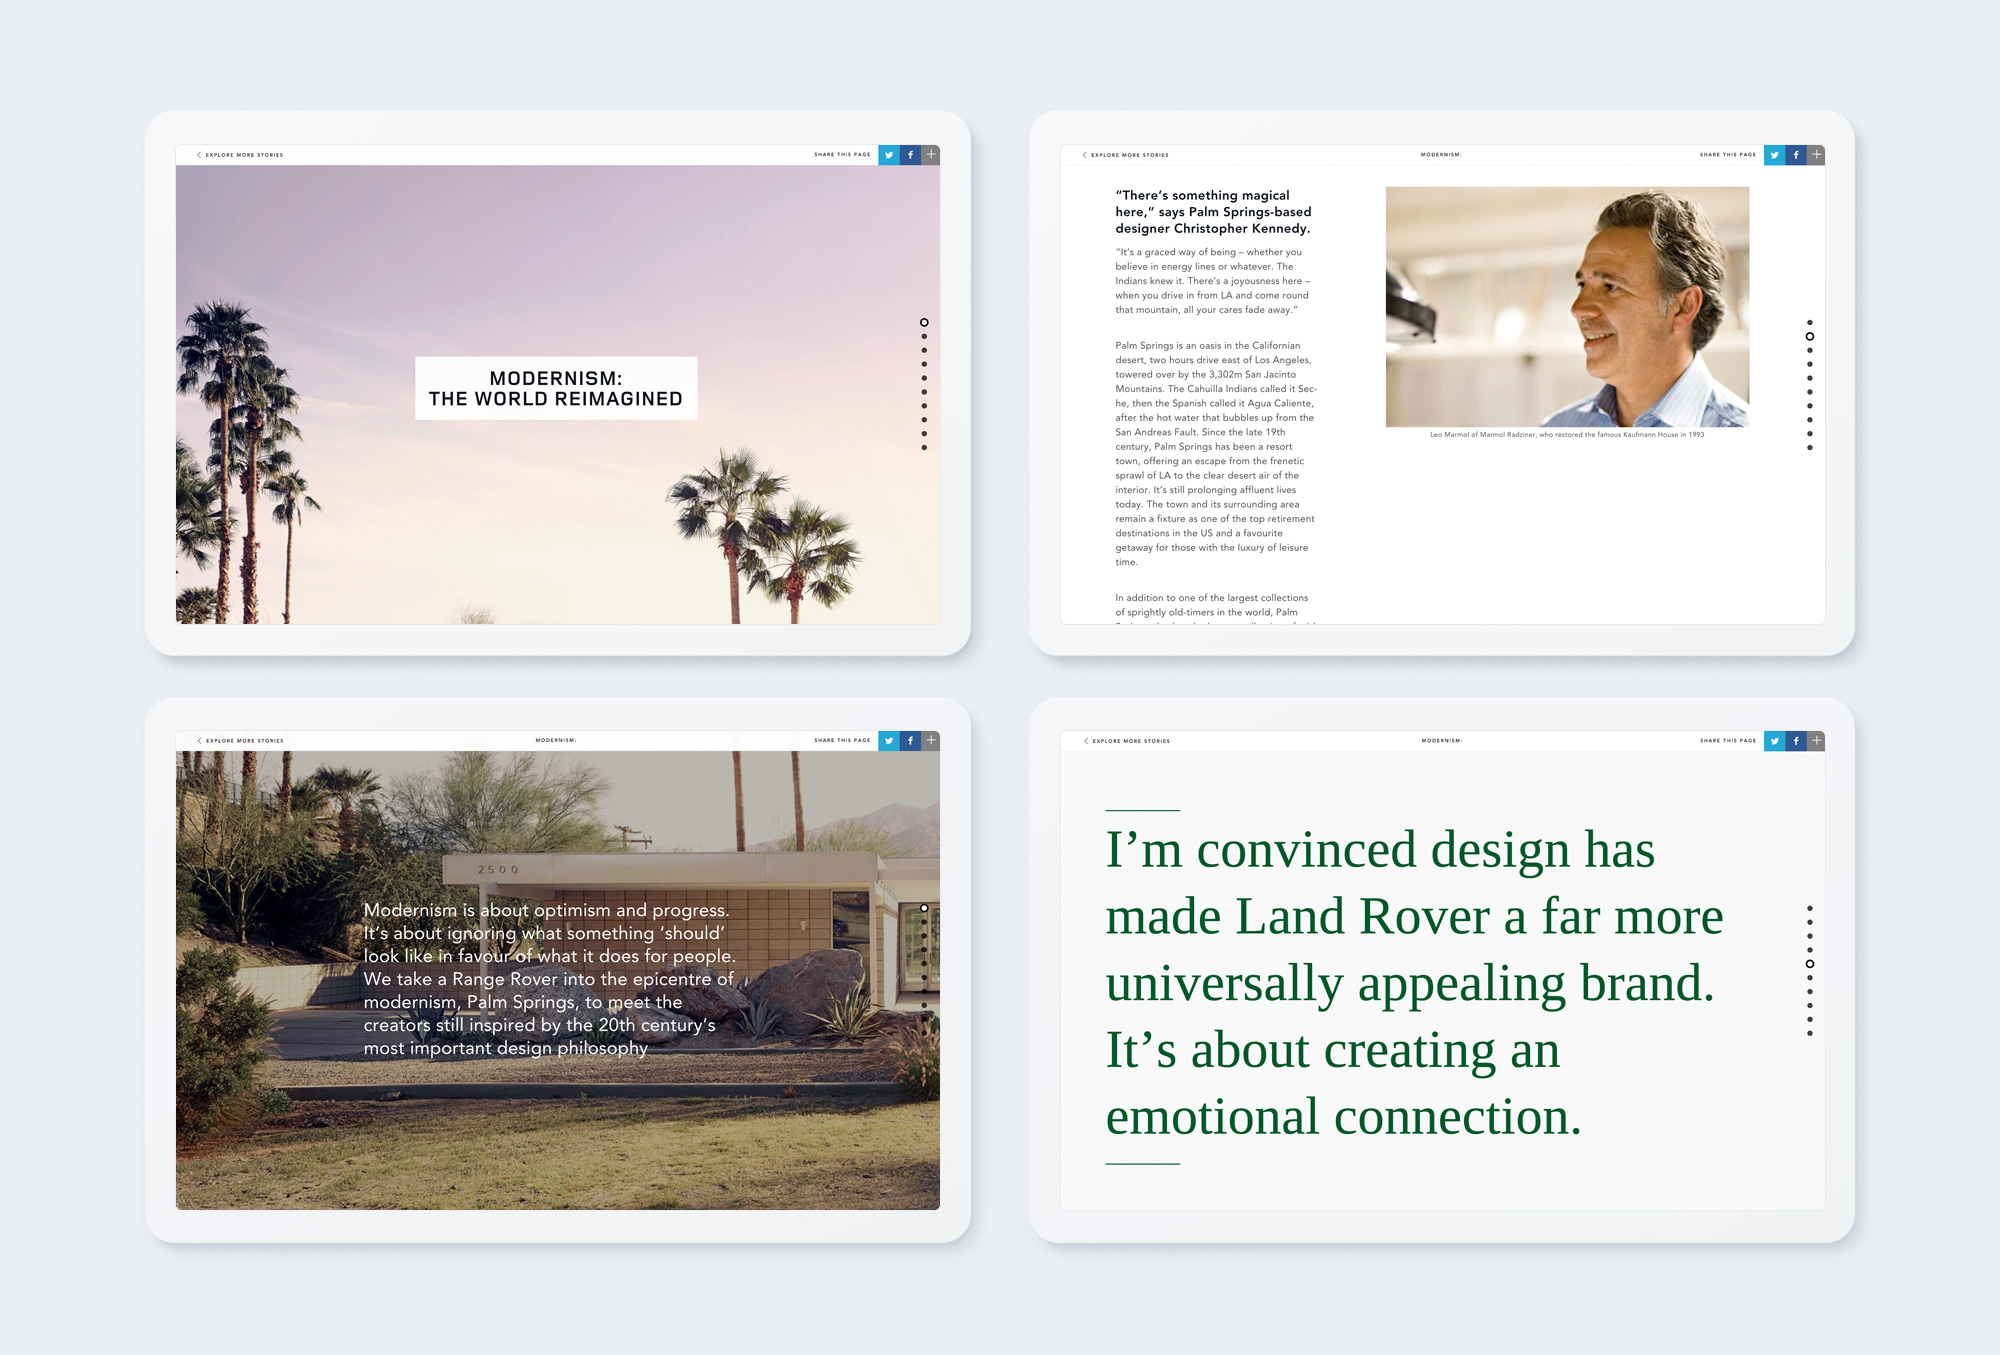Image resolution: width=2000 pixels, height=1355 pixels.
Task: Share Land Rover quote page on Facebook
Action: pyautogui.click(x=1796, y=741)
